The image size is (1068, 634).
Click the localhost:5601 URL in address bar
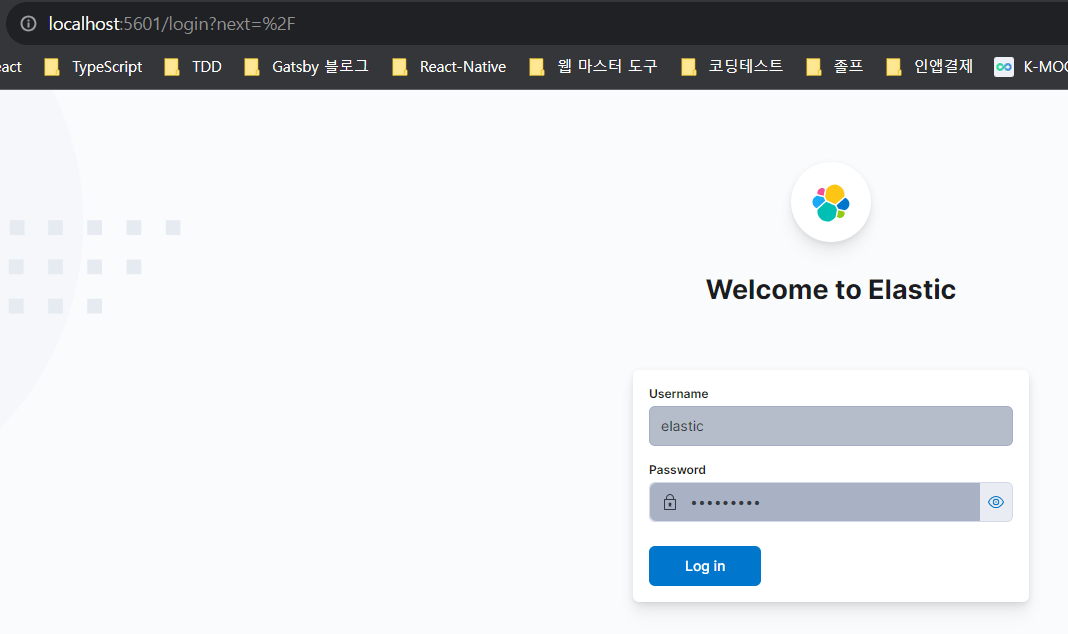coord(171,23)
